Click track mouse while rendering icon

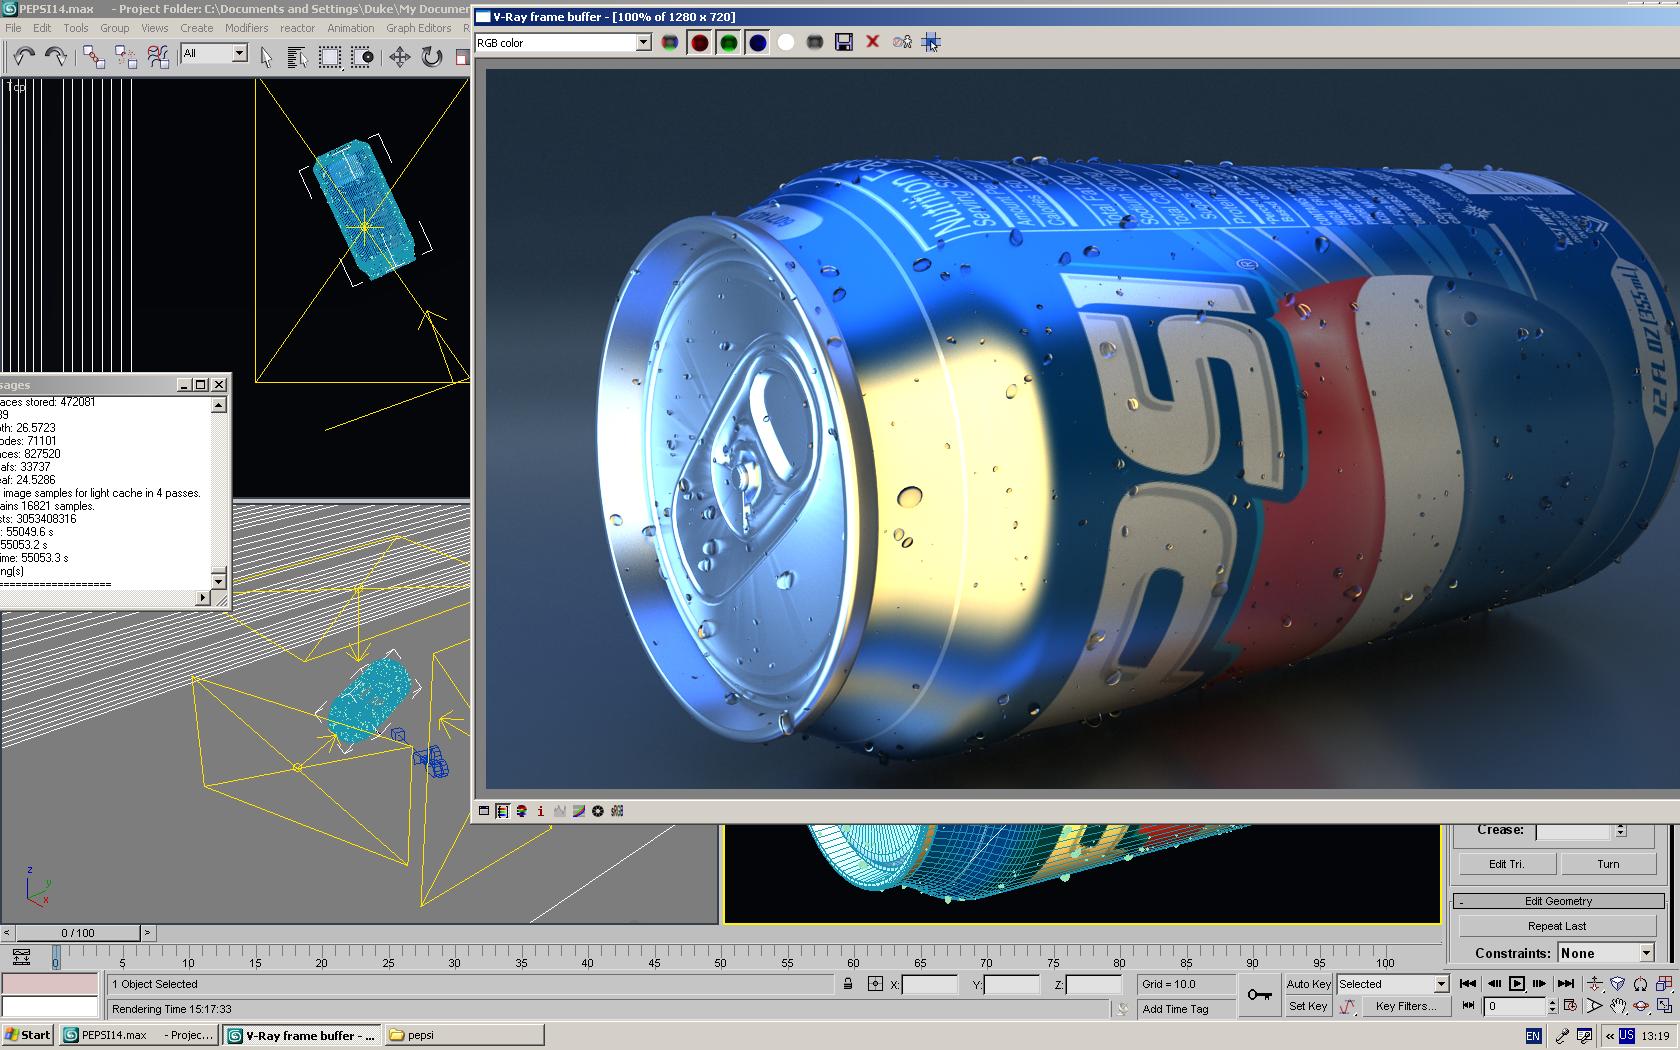pos(931,42)
